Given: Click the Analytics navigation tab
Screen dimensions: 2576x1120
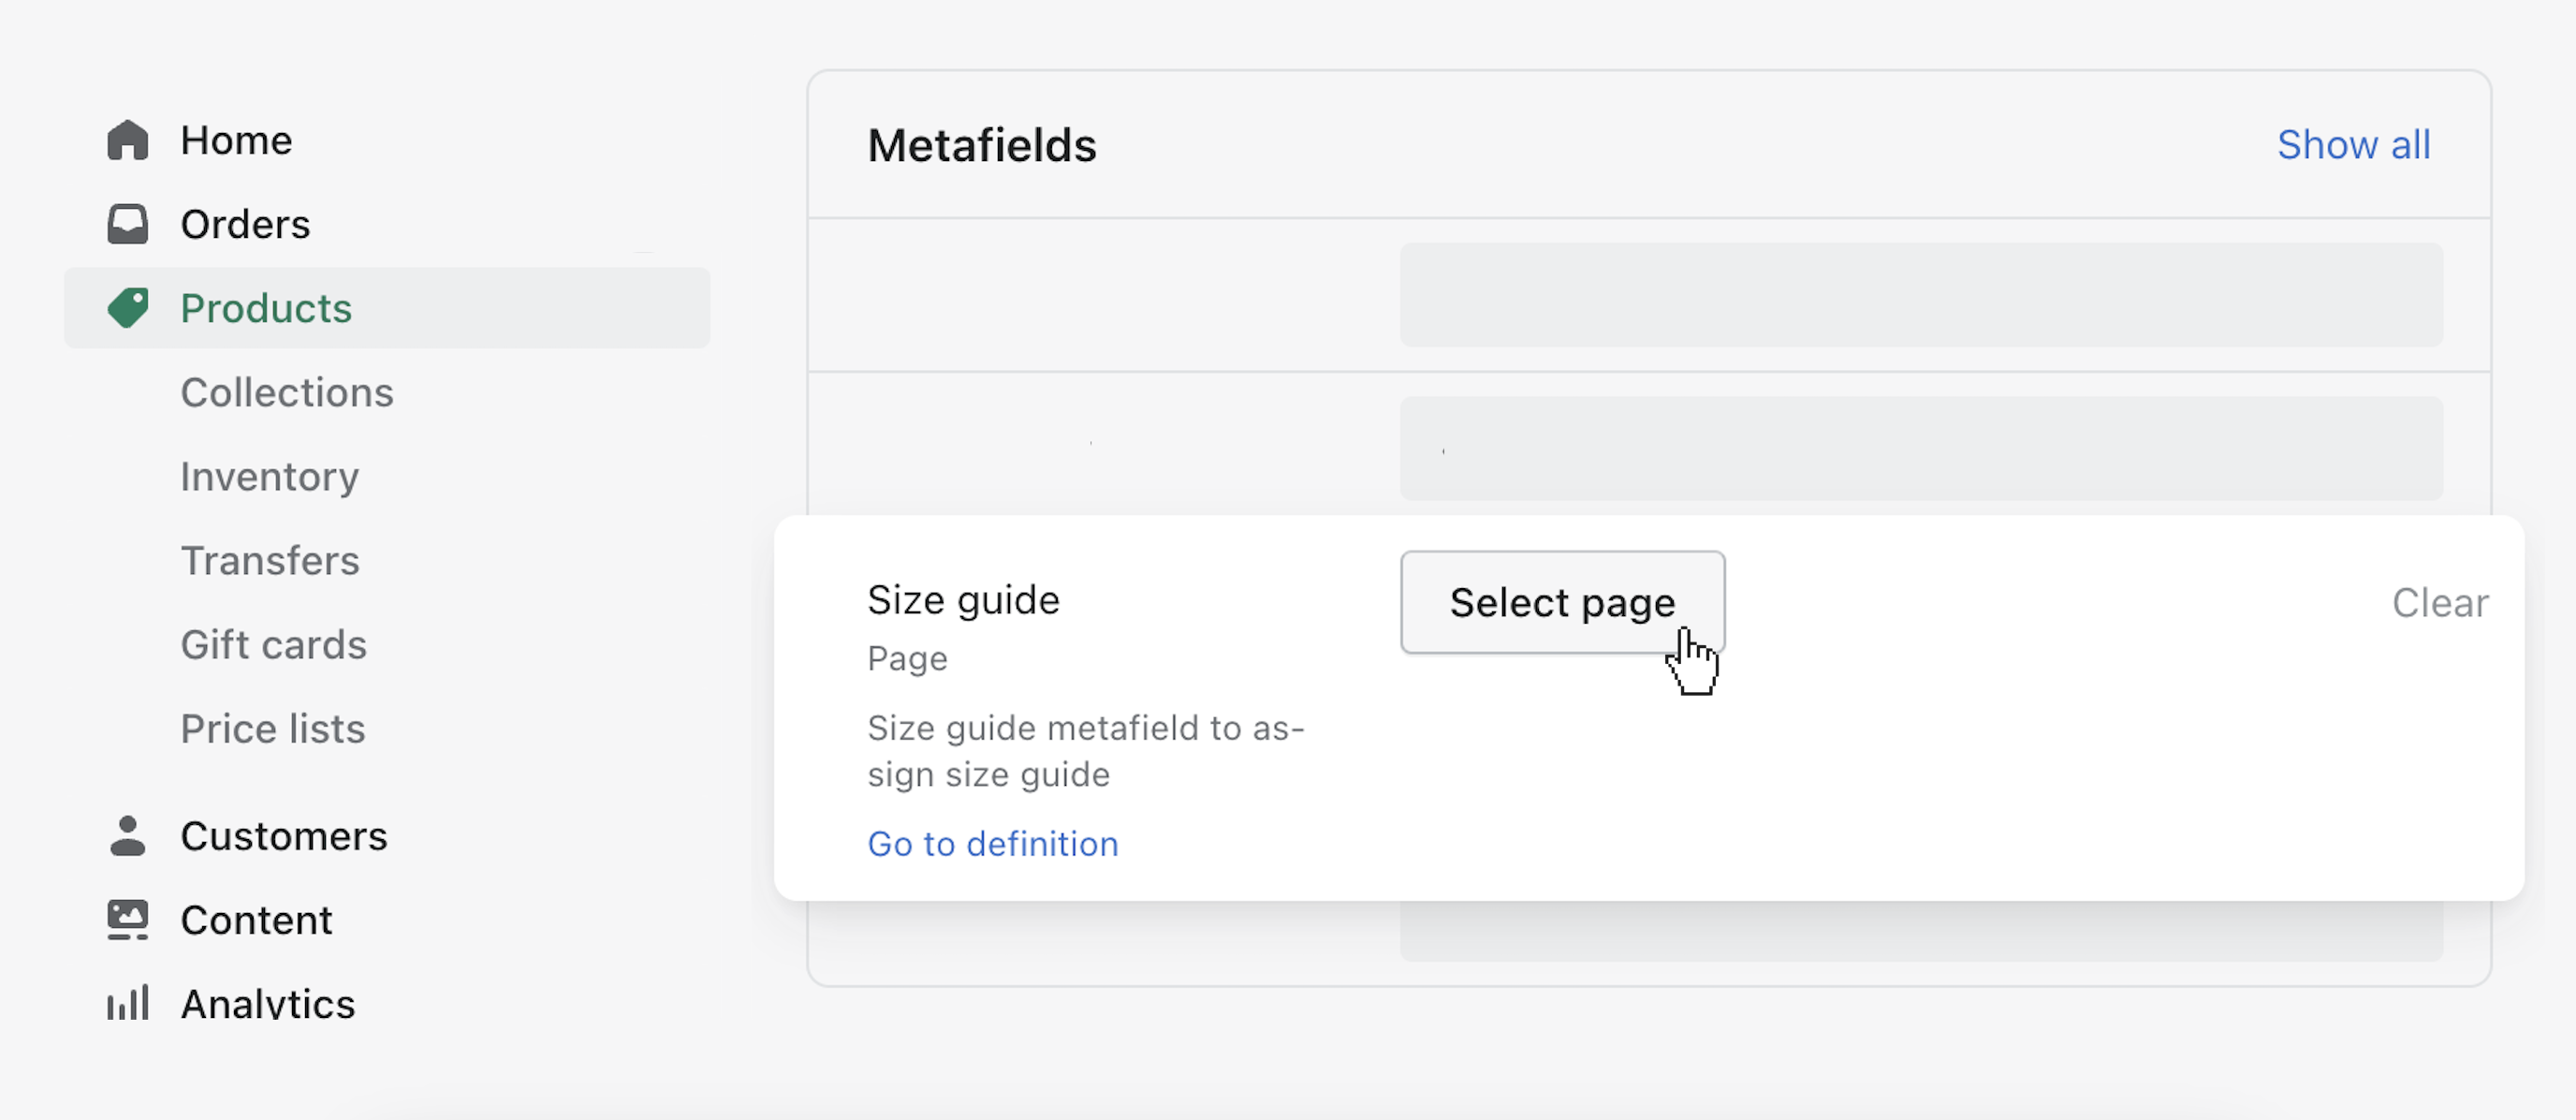Looking at the screenshot, I should pos(266,1003).
